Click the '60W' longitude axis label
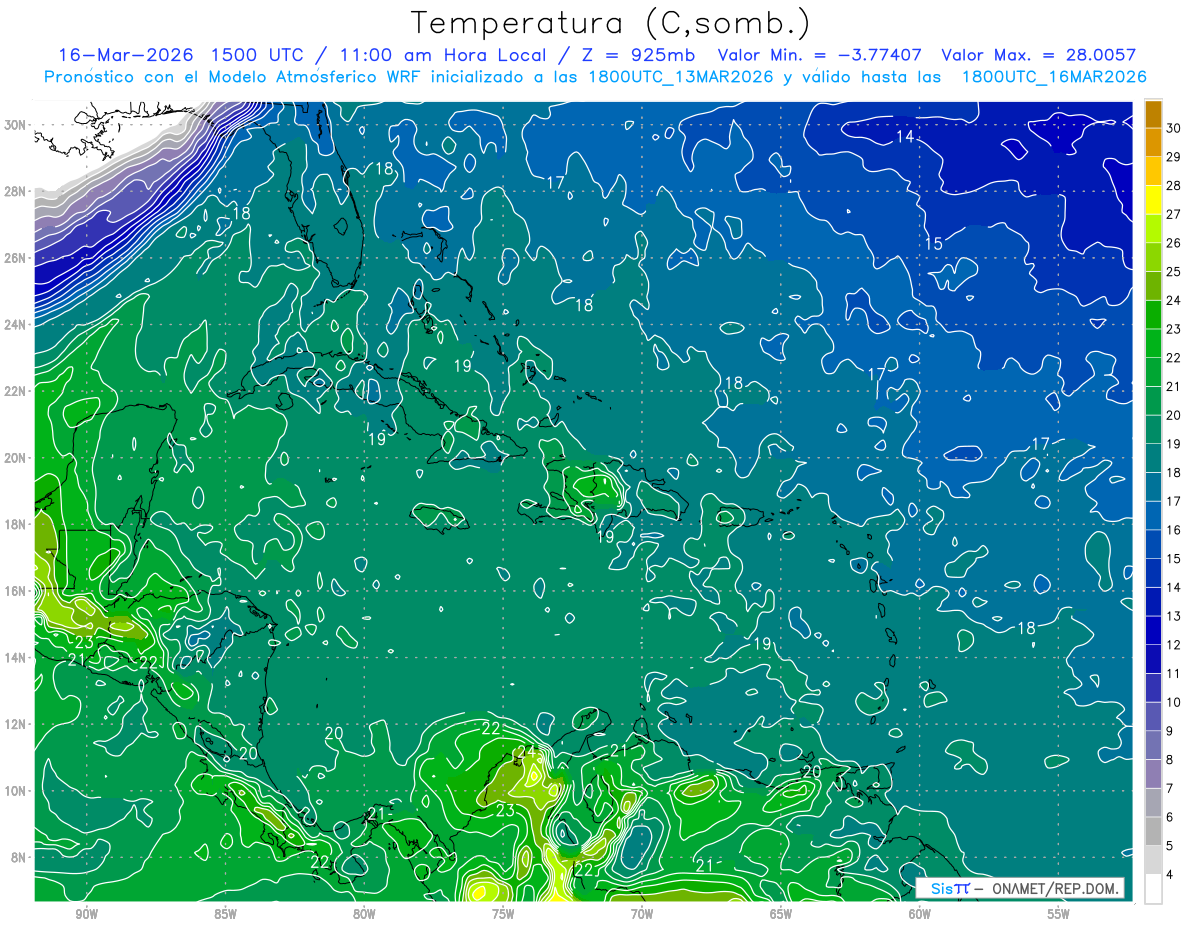The image size is (1200, 927). point(920,914)
